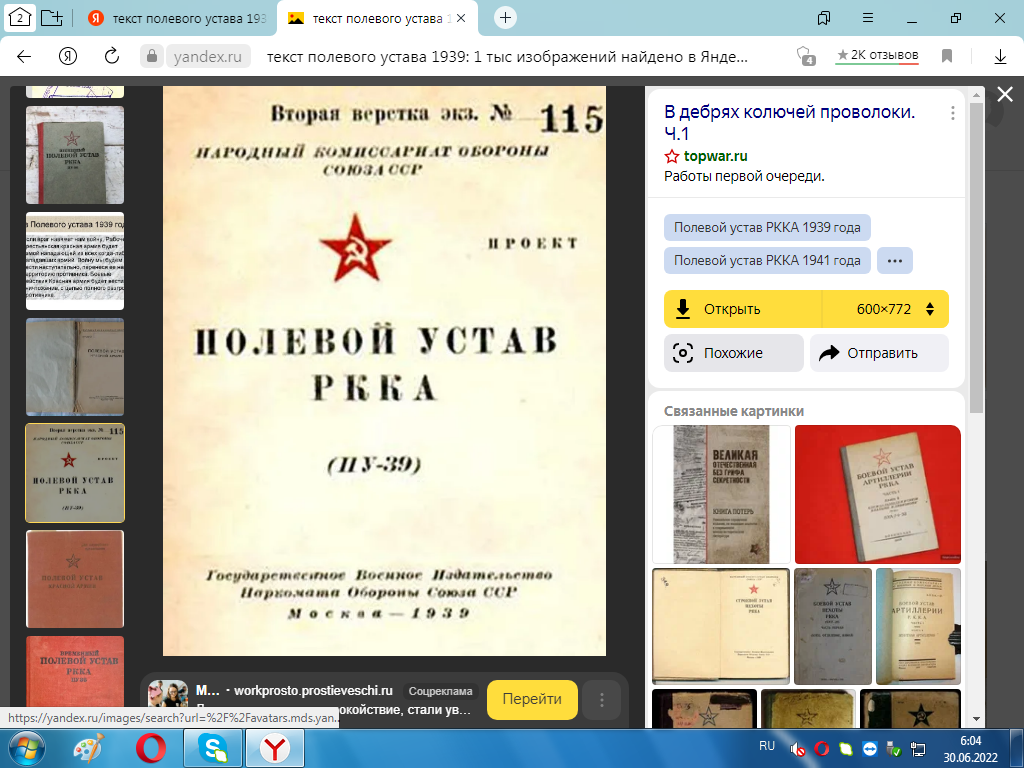Select tag Полевой устав РККА 1941 года
1024x768 pixels.
coord(767,260)
